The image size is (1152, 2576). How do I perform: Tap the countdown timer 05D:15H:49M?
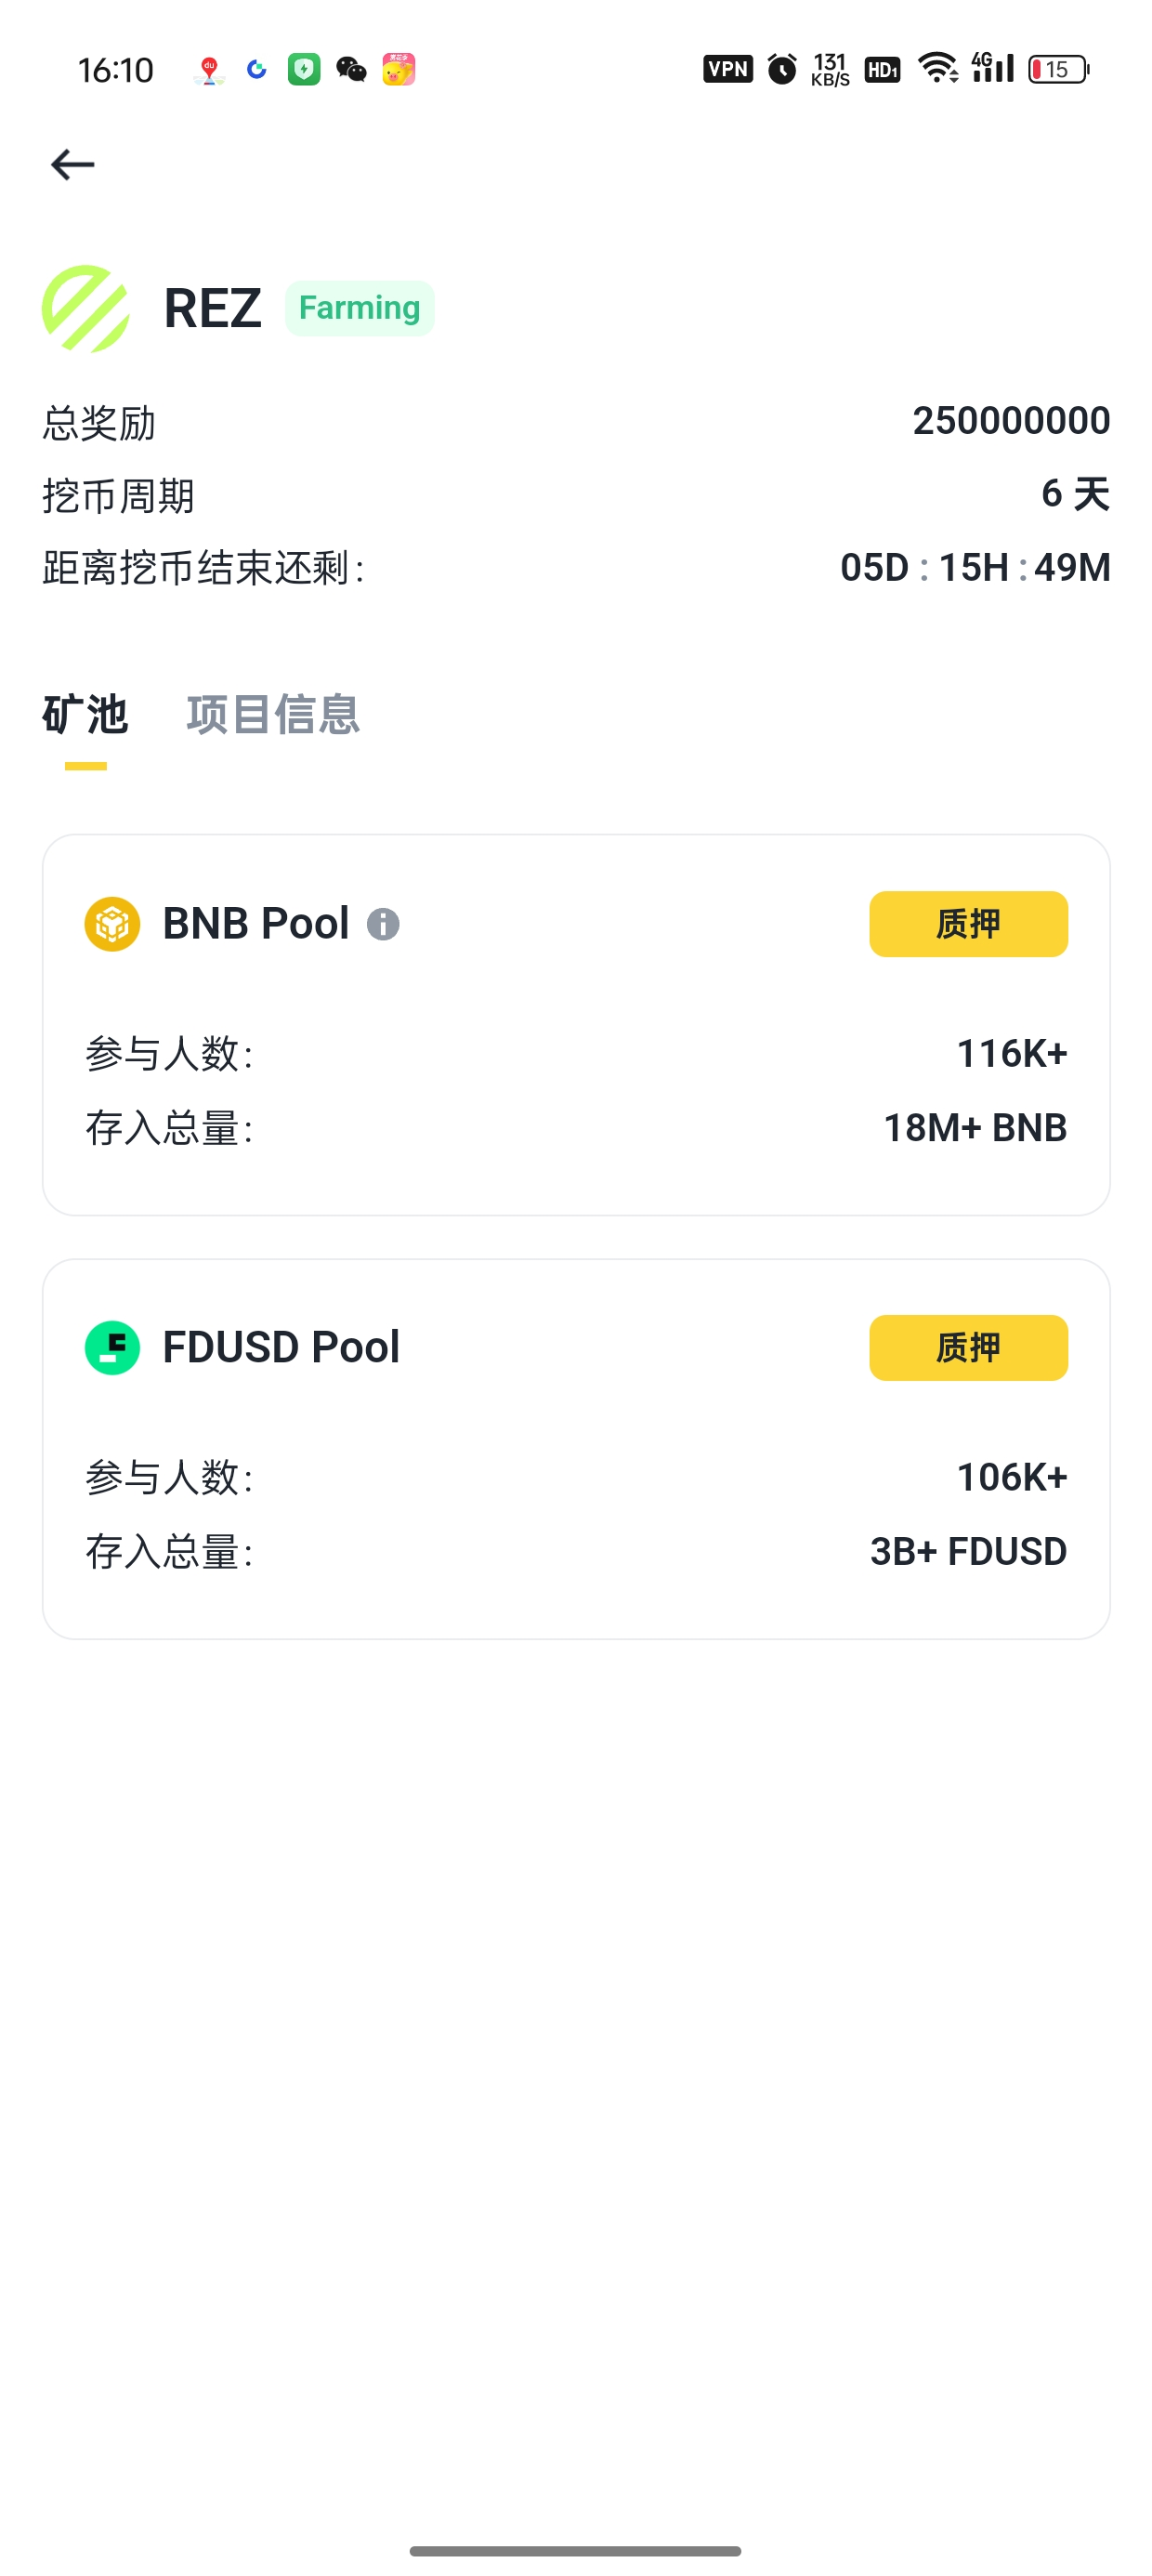[975, 567]
